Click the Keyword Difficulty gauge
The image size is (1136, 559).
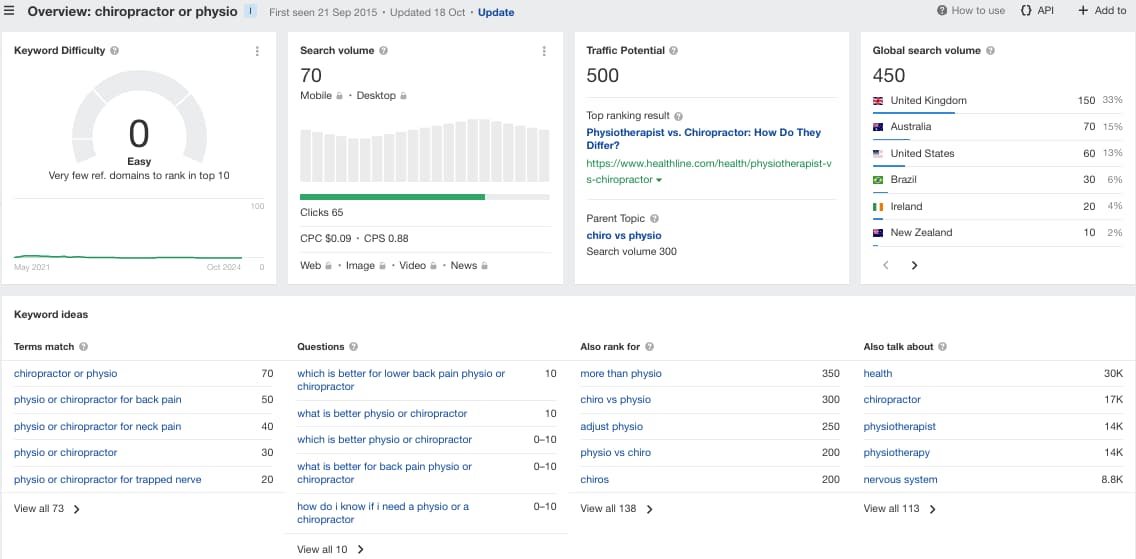tap(139, 116)
